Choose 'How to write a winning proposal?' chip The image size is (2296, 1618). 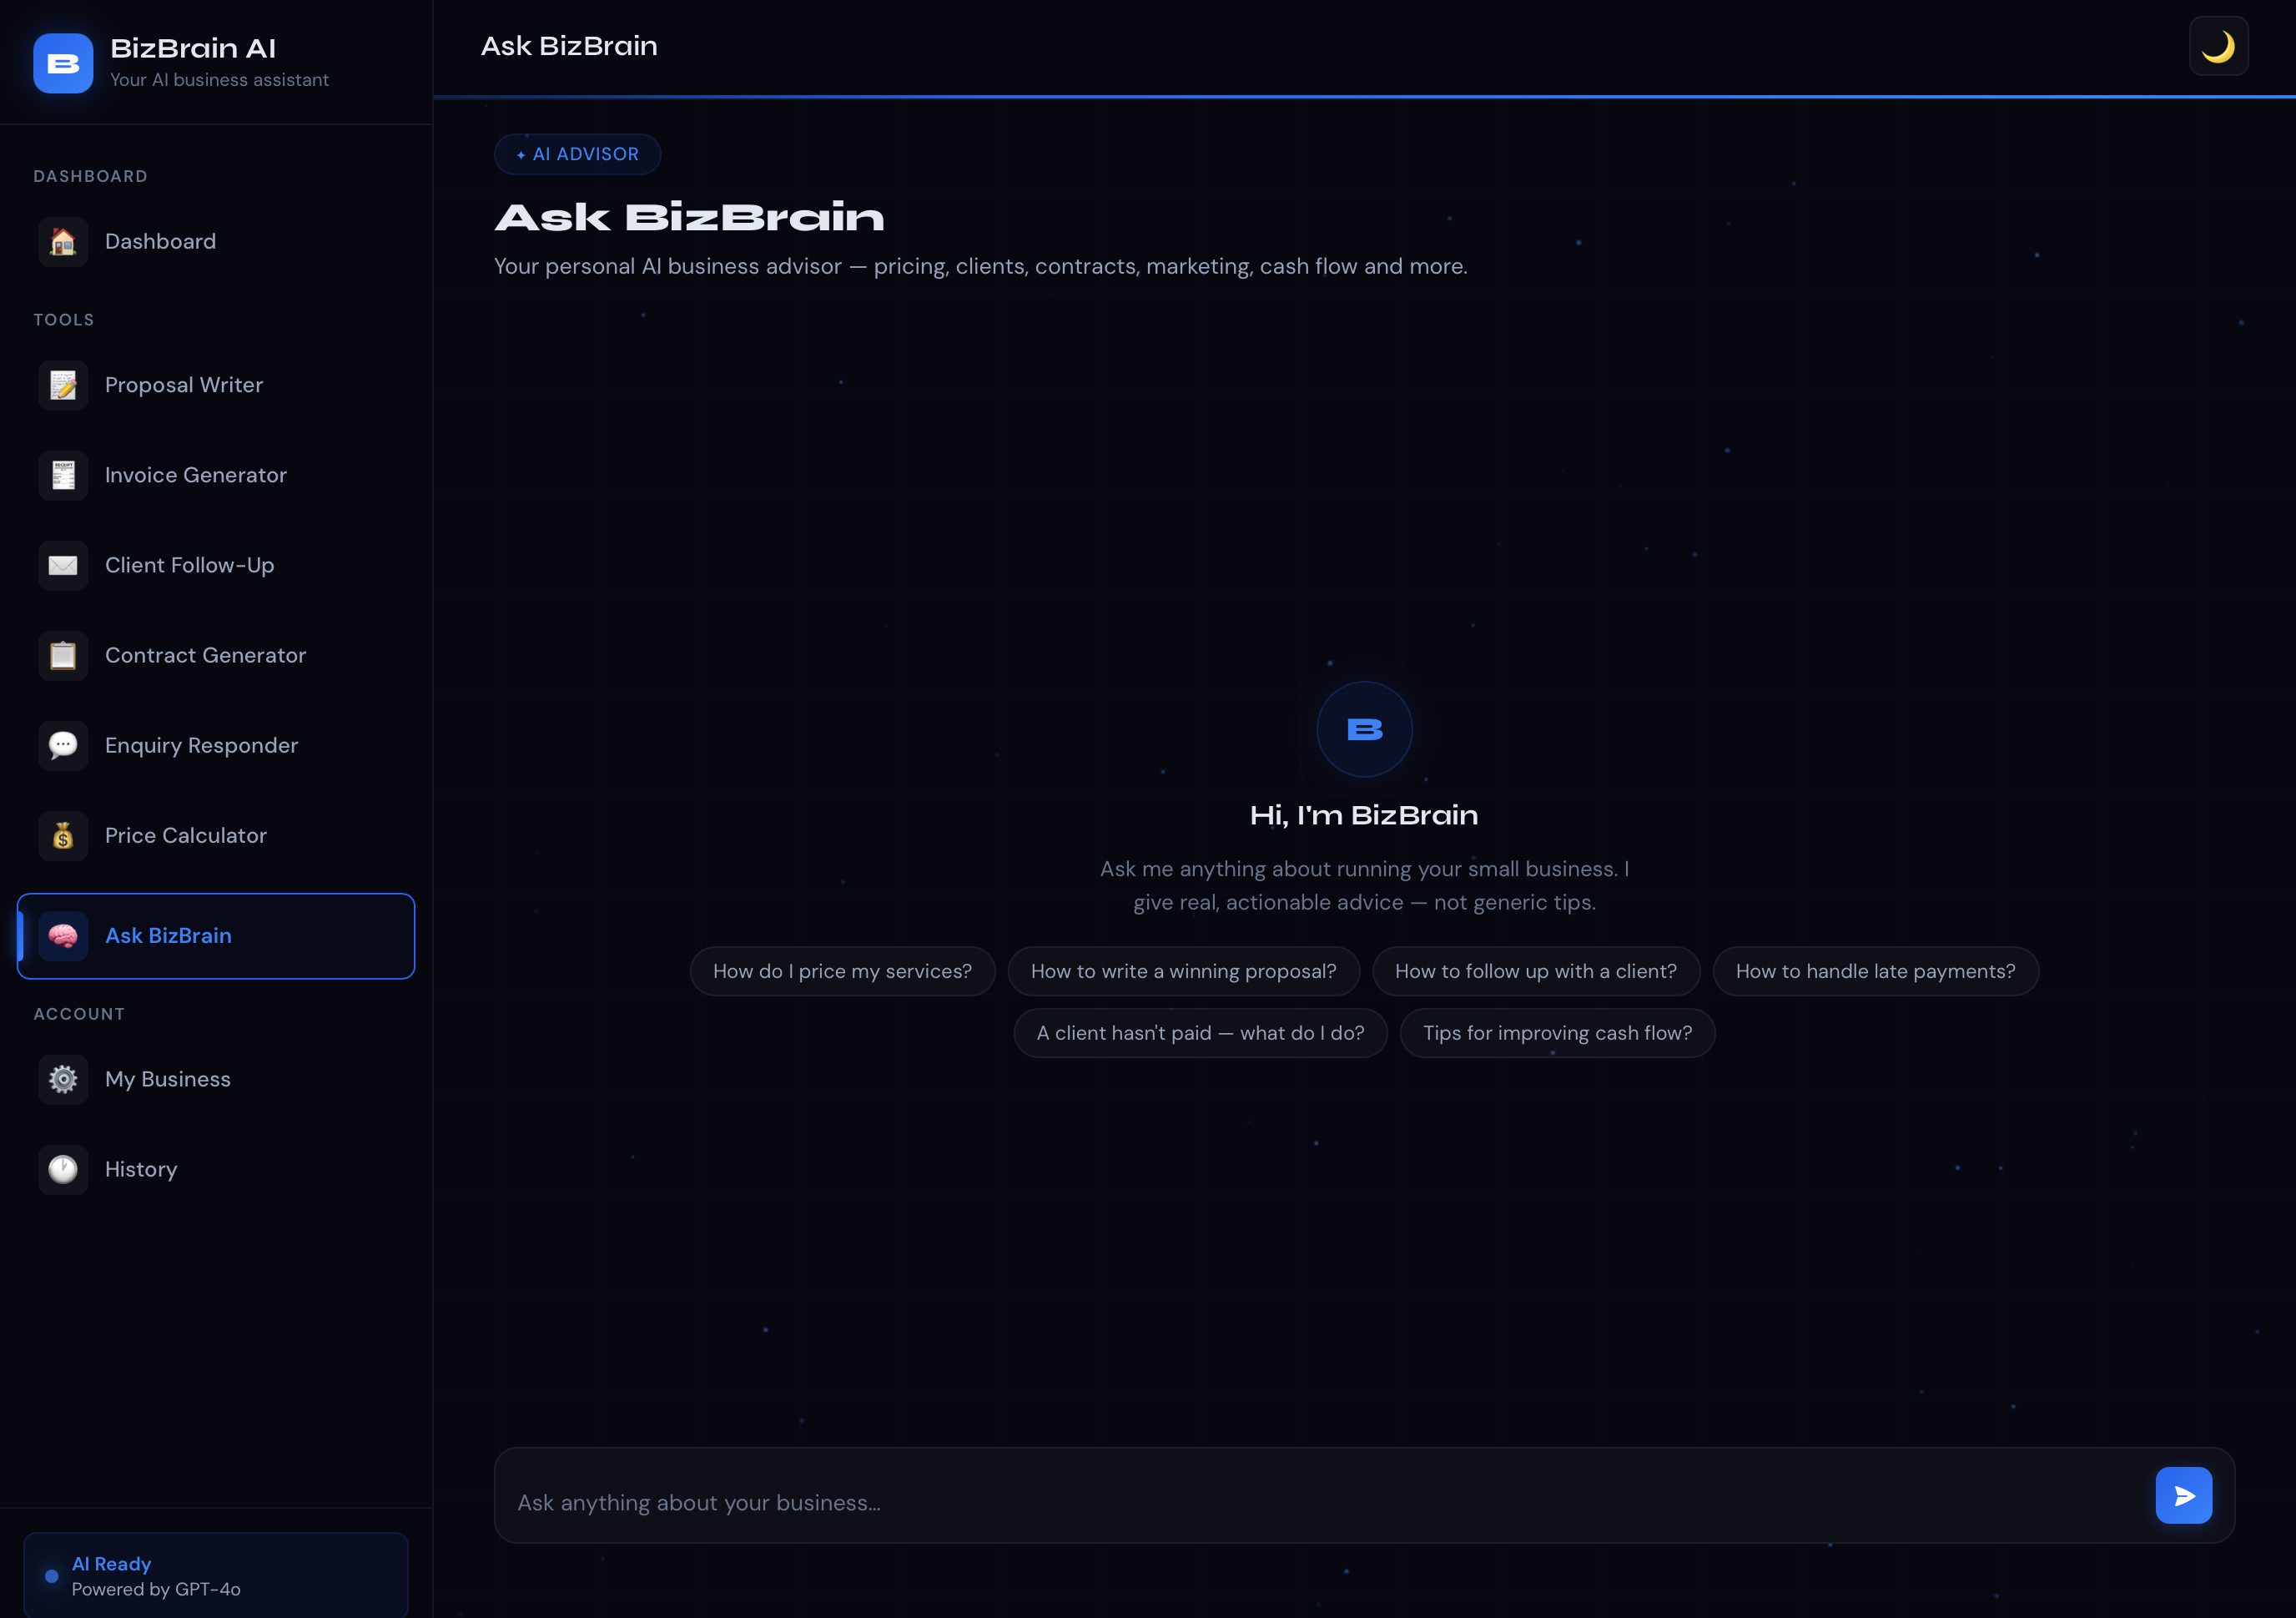point(1183,971)
